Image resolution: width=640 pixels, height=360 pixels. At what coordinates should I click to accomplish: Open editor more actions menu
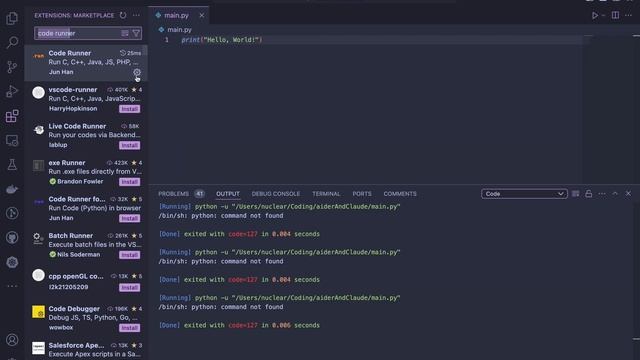click(x=629, y=16)
